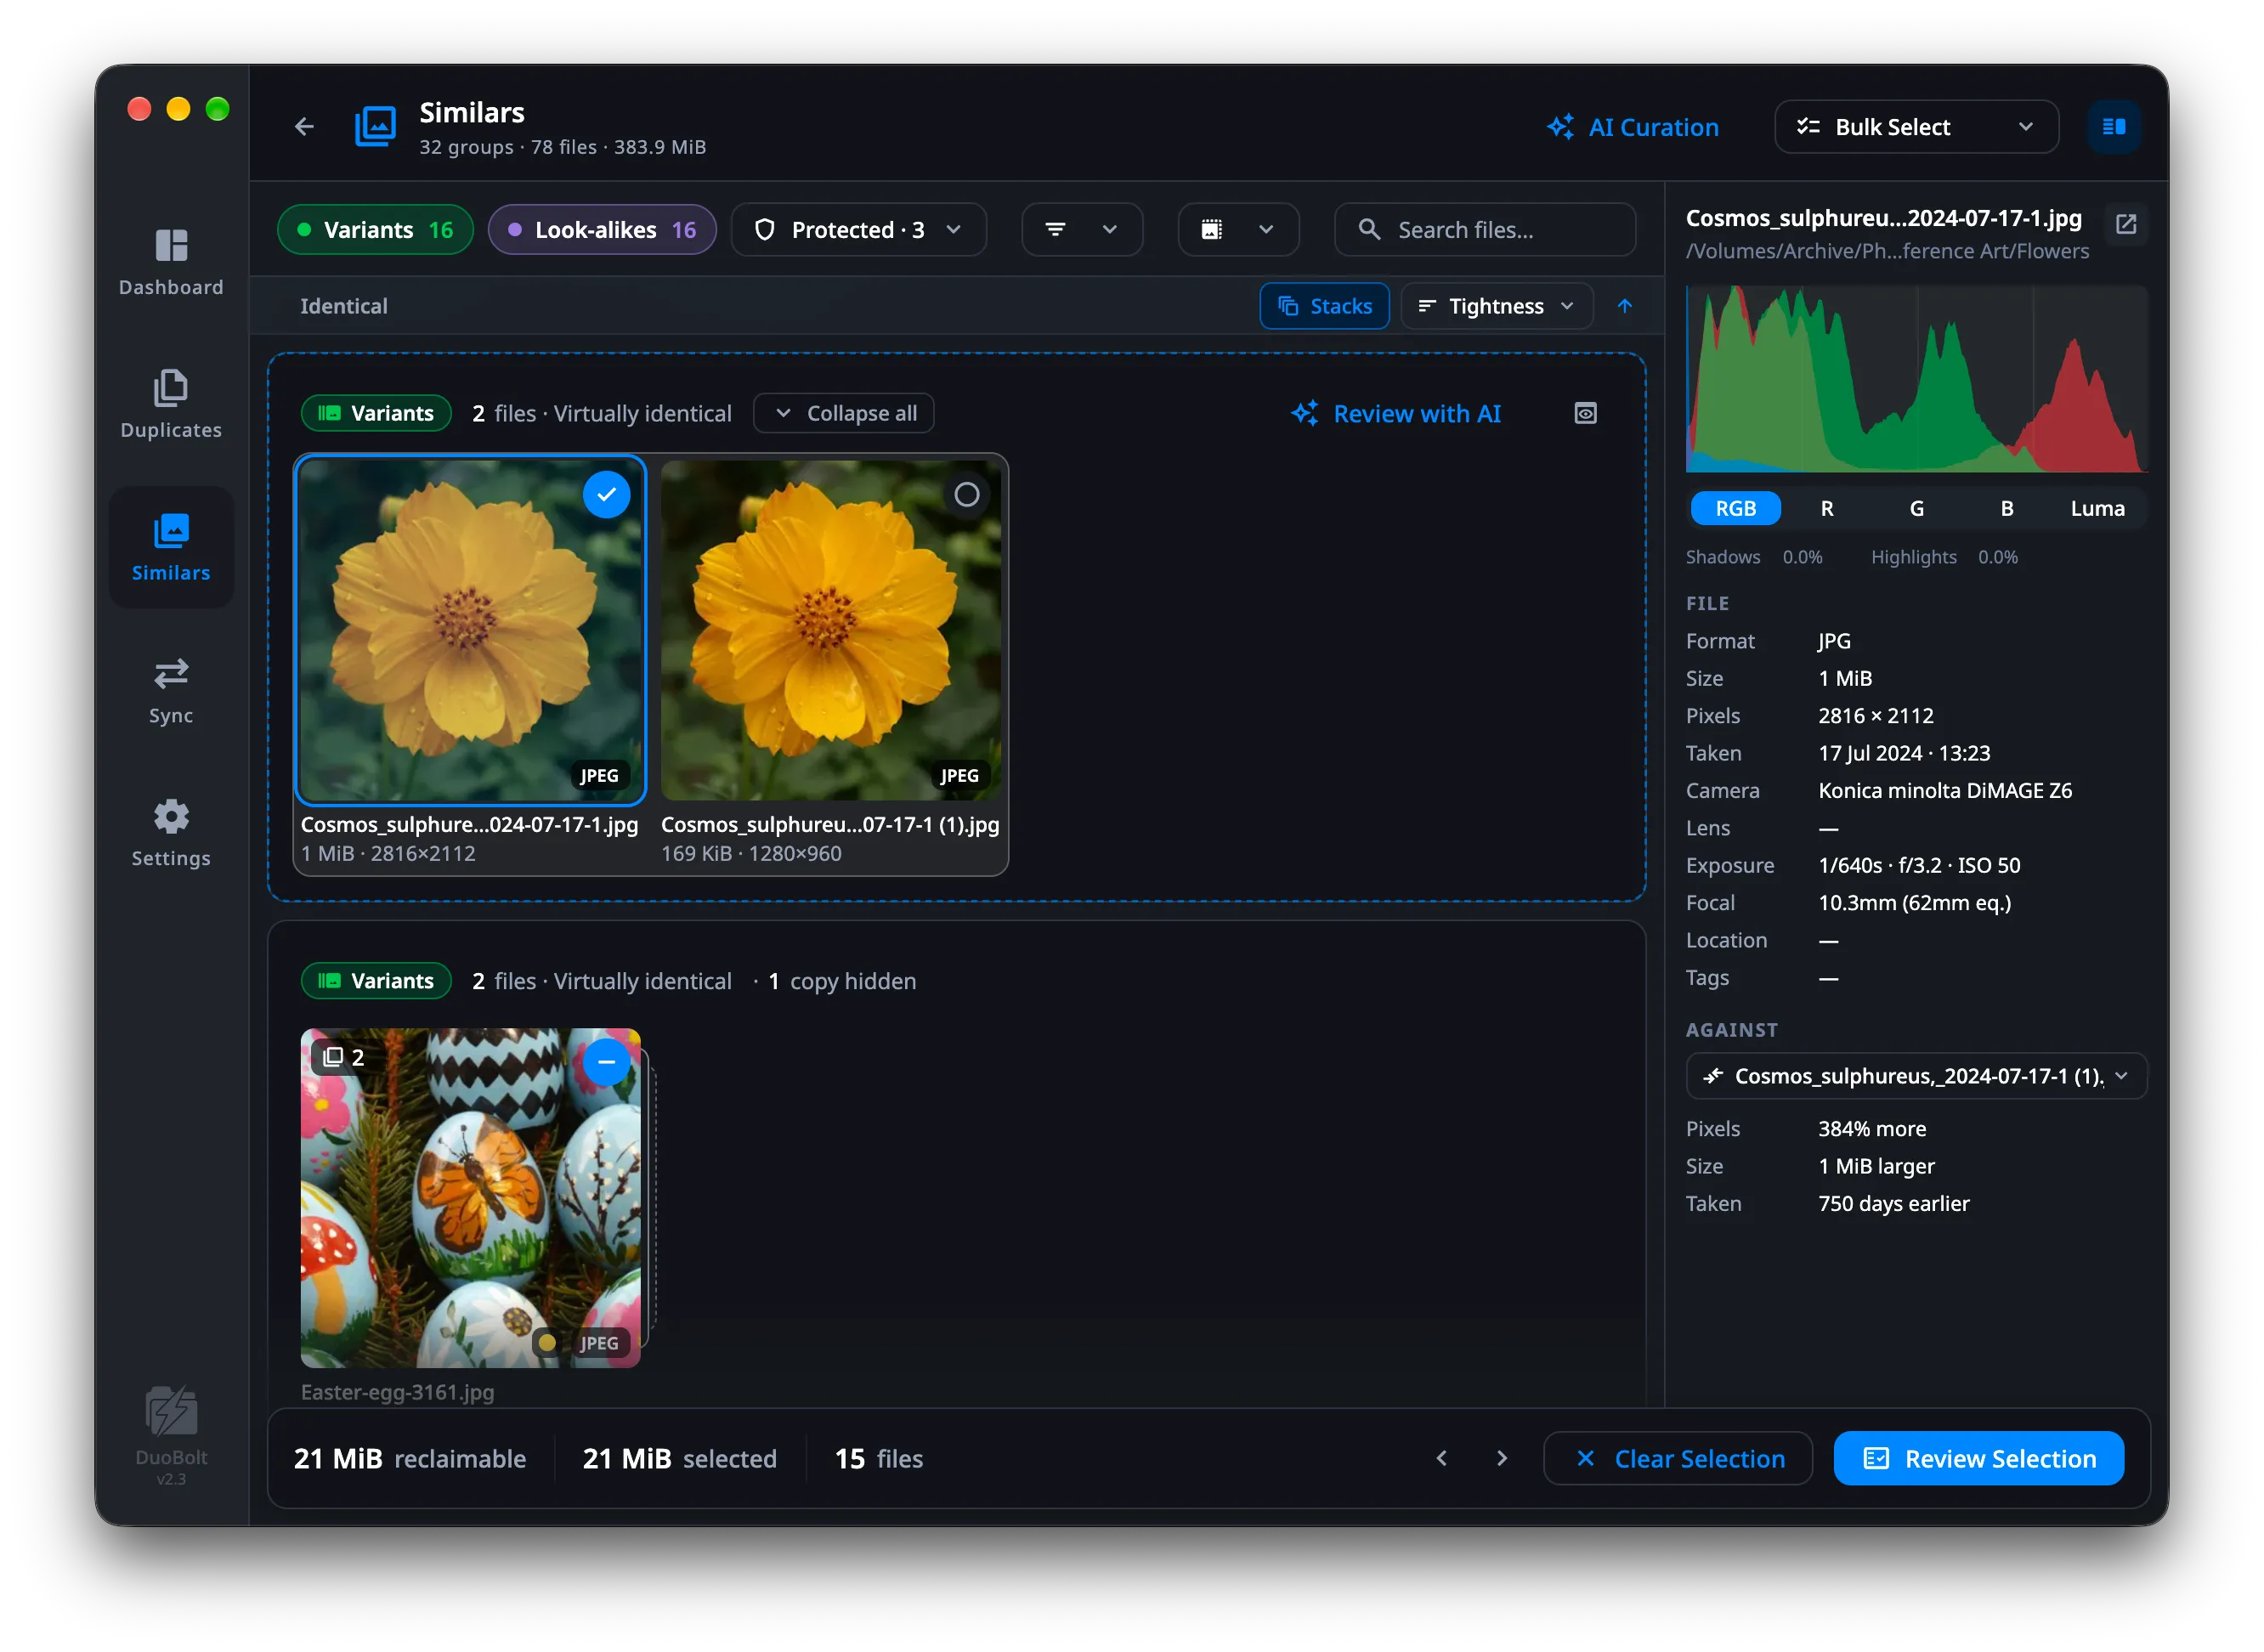Toggle the side panel layout icon
Viewport: 2264px width, 1652px height.
[2113, 127]
